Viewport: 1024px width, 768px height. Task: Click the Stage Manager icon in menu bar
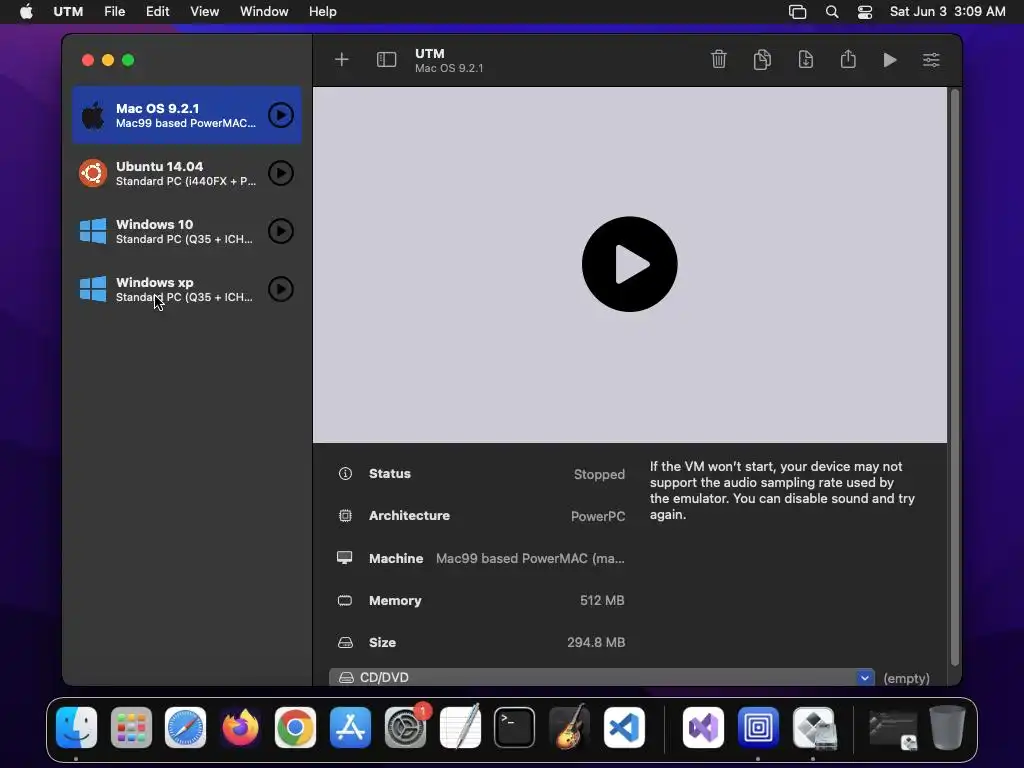(x=797, y=12)
